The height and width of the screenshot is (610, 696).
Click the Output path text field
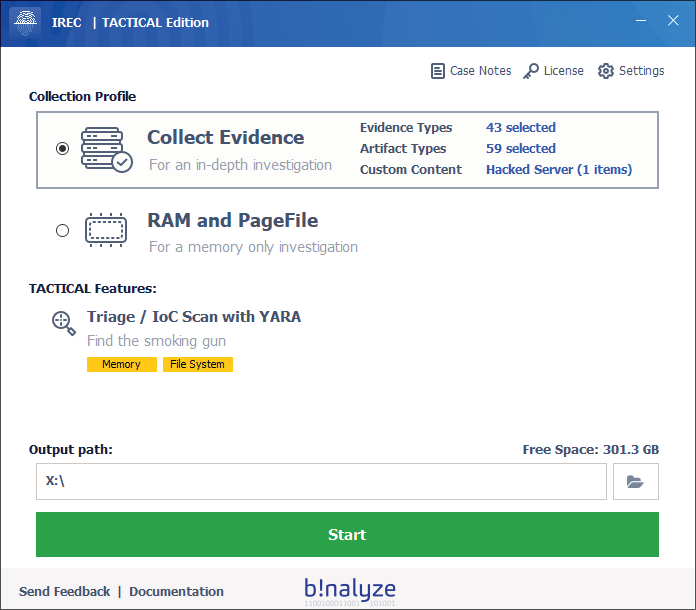pyautogui.click(x=321, y=482)
